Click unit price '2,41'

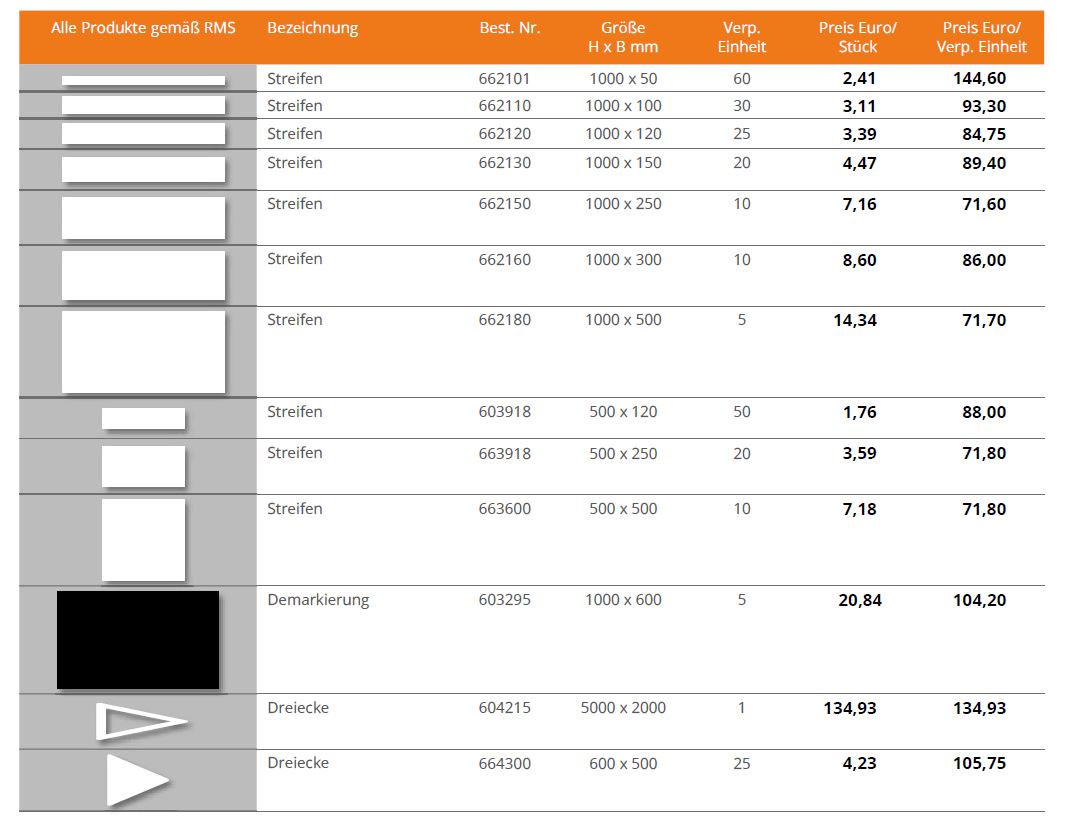(x=859, y=78)
